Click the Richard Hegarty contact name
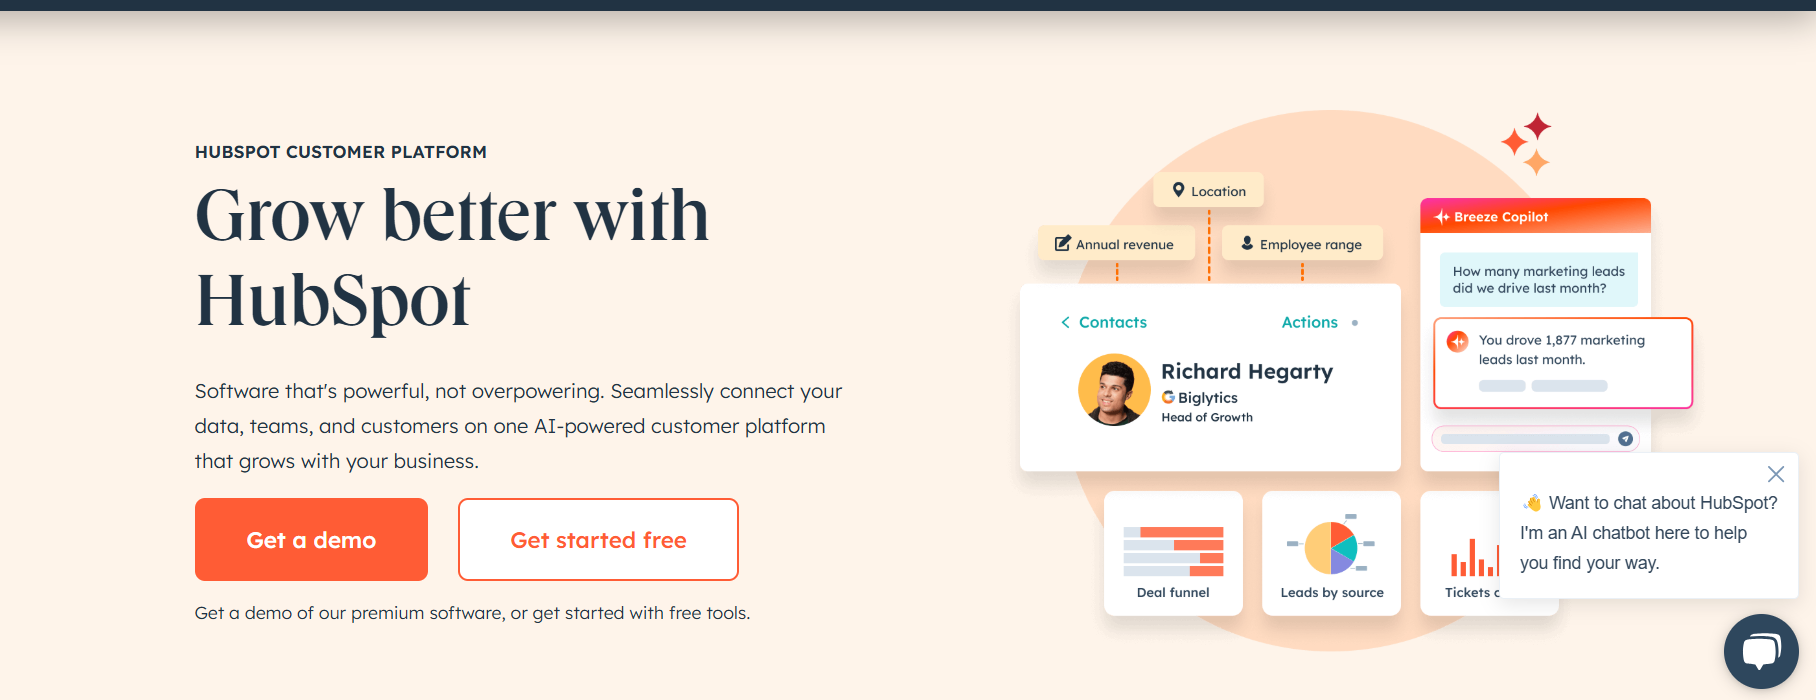 point(1247,371)
